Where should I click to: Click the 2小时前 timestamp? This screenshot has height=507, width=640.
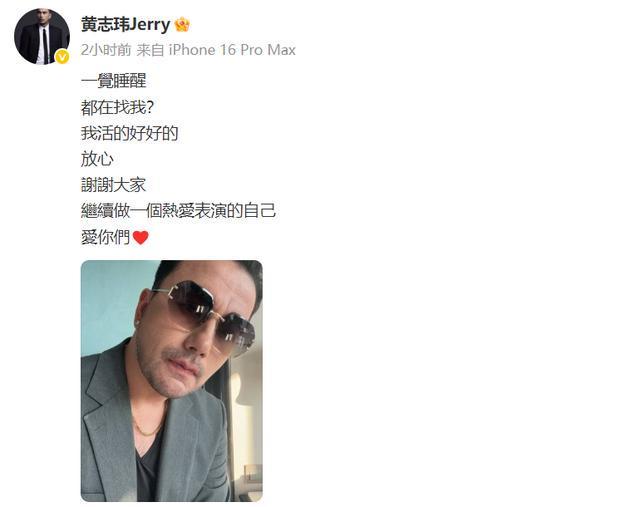(106, 50)
